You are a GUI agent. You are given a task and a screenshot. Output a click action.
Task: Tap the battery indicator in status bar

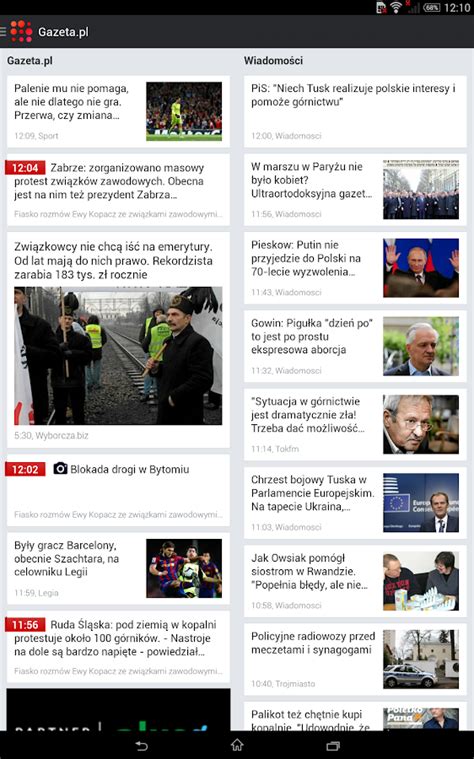(431, 7)
